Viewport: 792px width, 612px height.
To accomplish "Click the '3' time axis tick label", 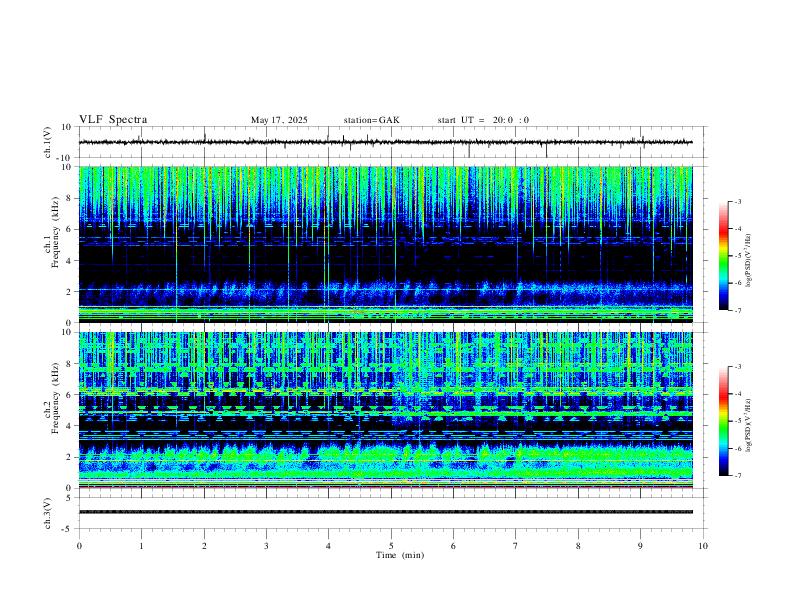I will click(266, 546).
